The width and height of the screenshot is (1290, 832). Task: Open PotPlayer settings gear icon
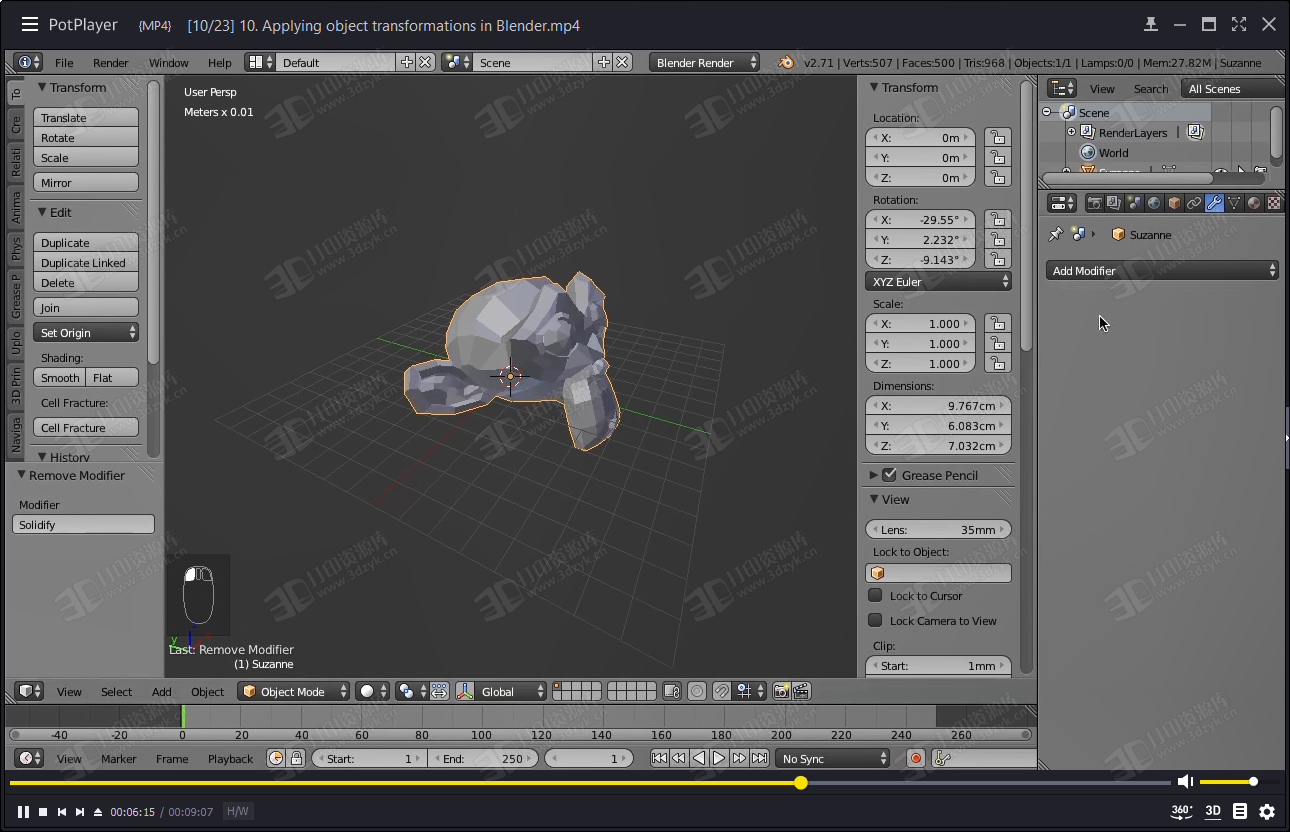[x=1267, y=811]
